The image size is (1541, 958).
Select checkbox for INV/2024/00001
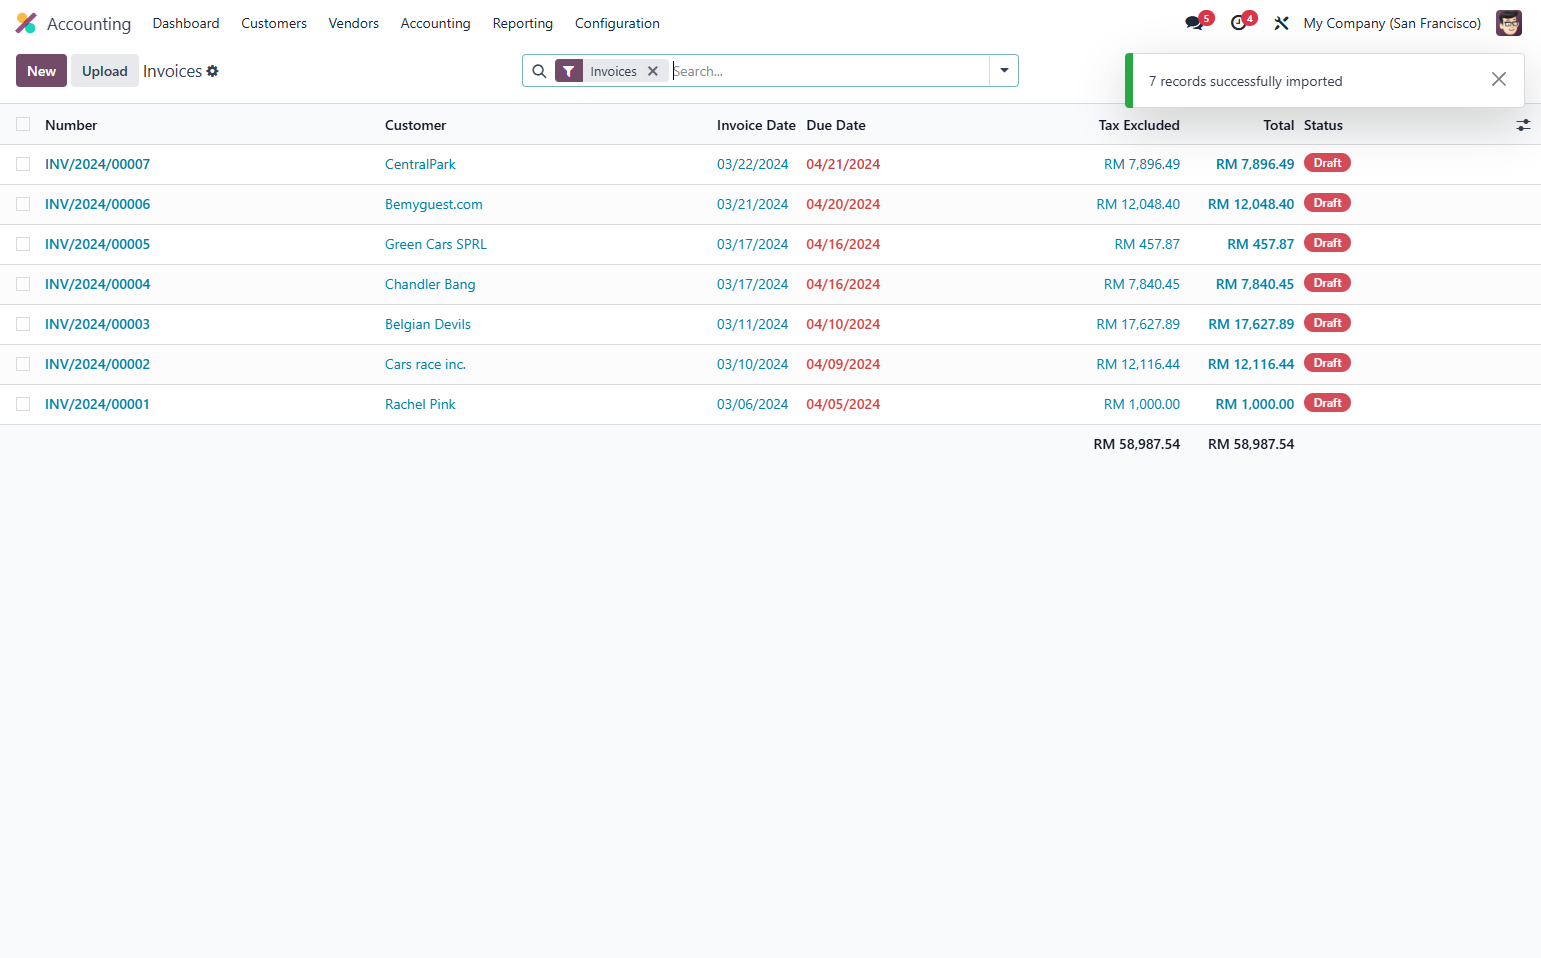tap(23, 404)
